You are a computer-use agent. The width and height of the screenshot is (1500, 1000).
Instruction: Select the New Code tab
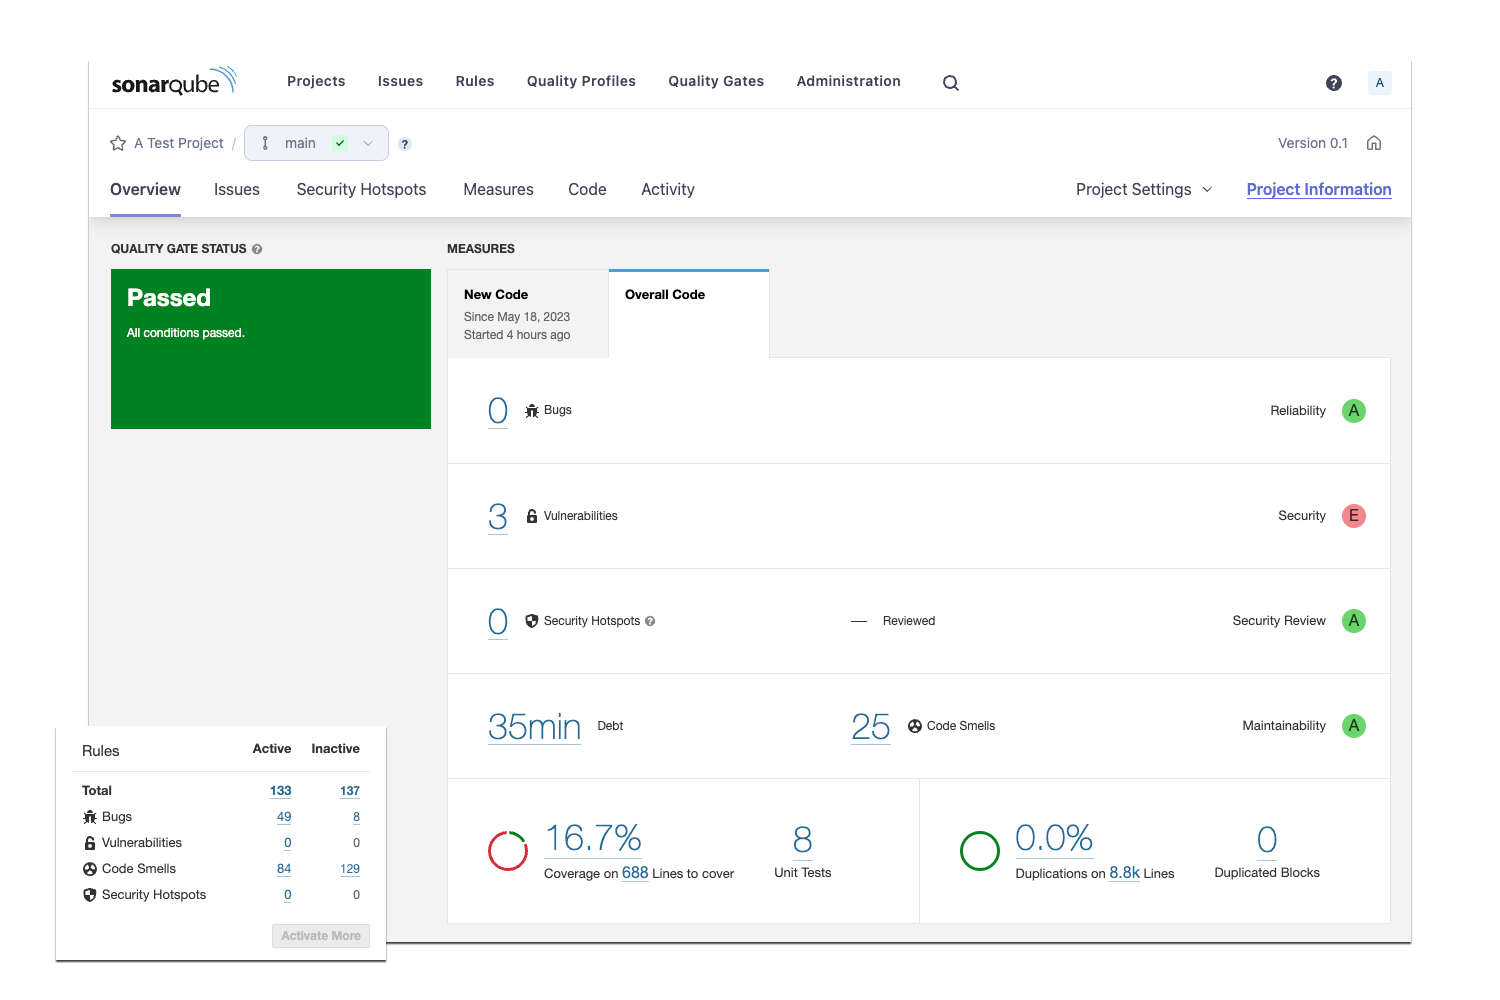click(528, 313)
